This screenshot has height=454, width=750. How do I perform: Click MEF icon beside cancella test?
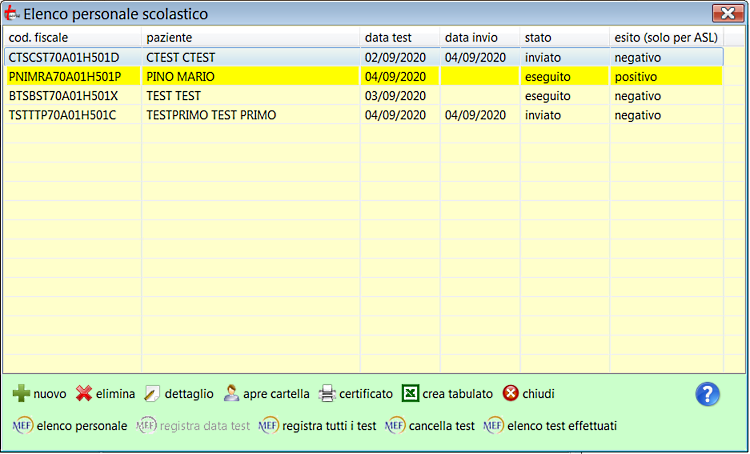(395, 425)
